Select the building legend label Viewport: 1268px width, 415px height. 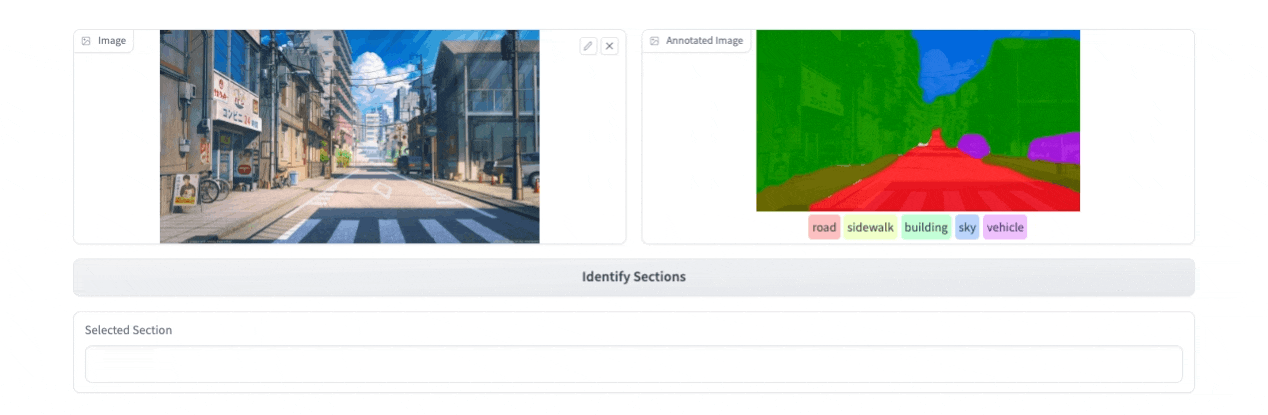coord(926,228)
